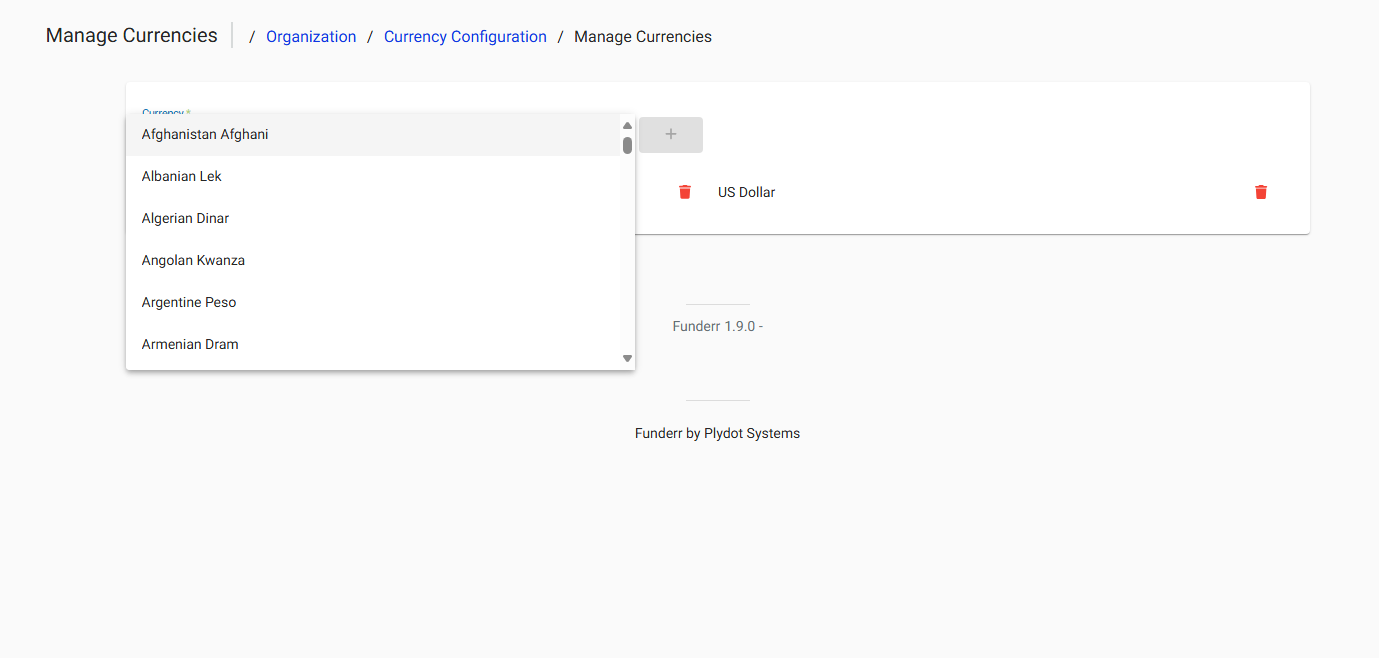The height and width of the screenshot is (658, 1379).
Task: Select Armenian Dram from the dropdown
Action: click(189, 344)
